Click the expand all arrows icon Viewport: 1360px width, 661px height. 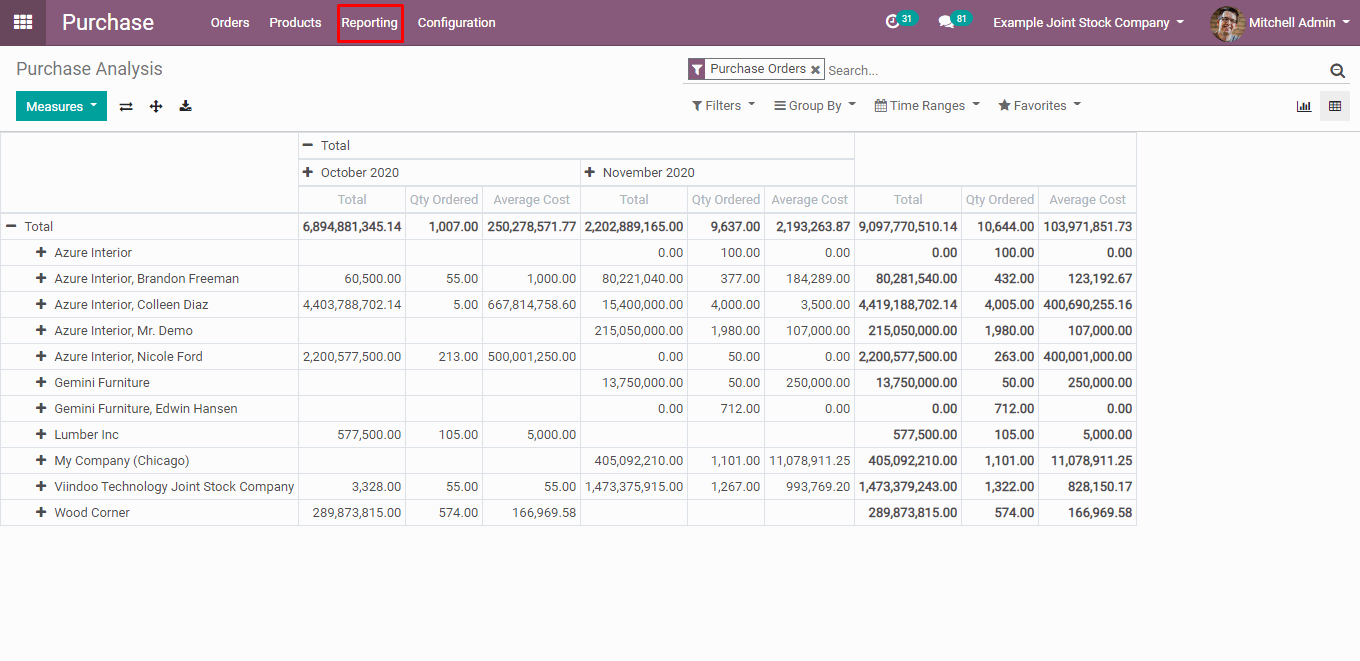(156, 106)
